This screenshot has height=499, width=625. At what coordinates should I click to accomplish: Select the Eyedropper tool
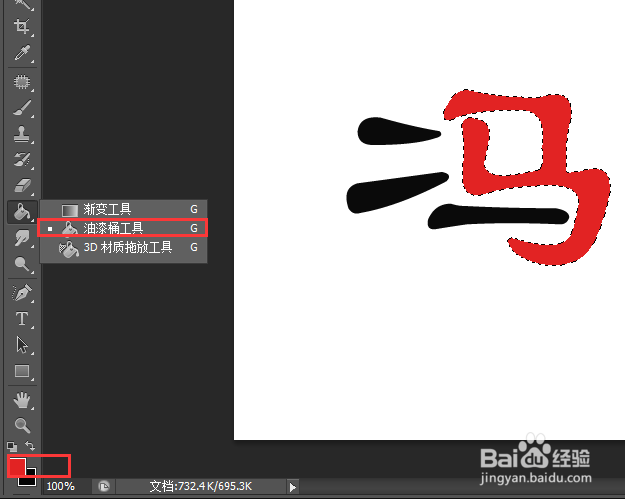[22, 53]
